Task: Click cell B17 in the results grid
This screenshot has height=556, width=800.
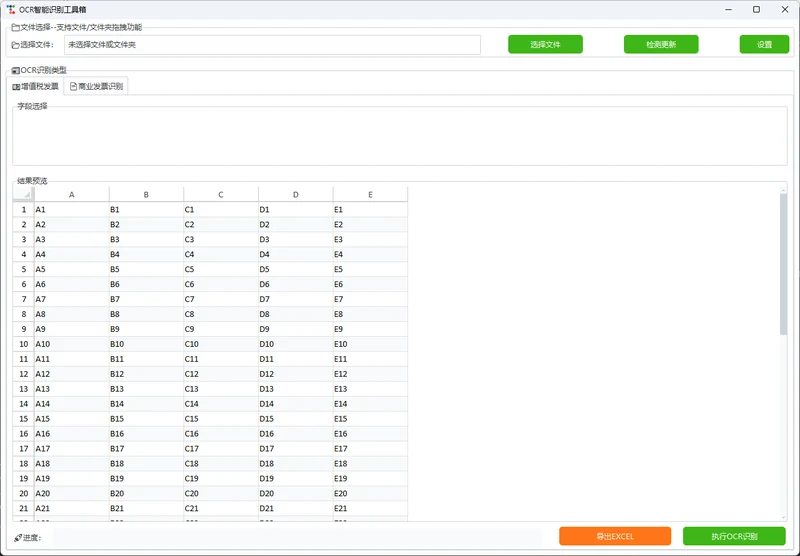Action: pyautogui.click(x=146, y=448)
